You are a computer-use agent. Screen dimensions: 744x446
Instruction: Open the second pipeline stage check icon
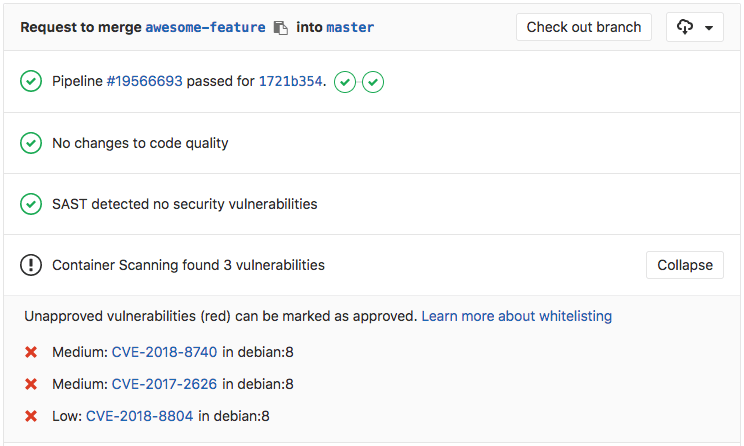373,82
